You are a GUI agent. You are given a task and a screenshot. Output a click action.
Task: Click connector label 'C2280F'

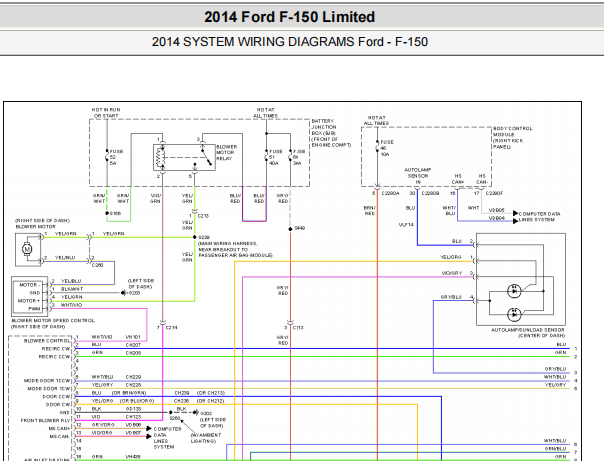pyautogui.click(x=494, y=193)
